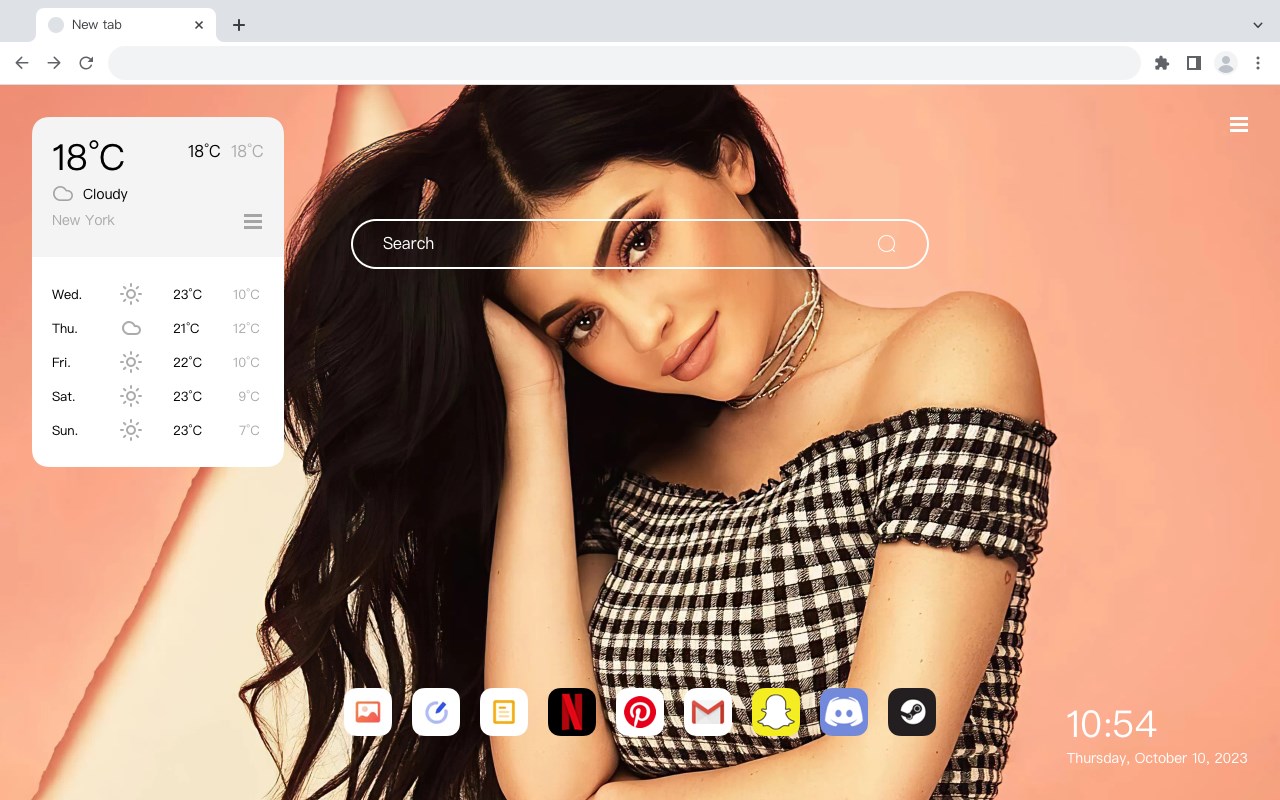This screenshot has height=800, width=1280.
Task: Open the Gmail shortcut
Action: pos(708,712)
